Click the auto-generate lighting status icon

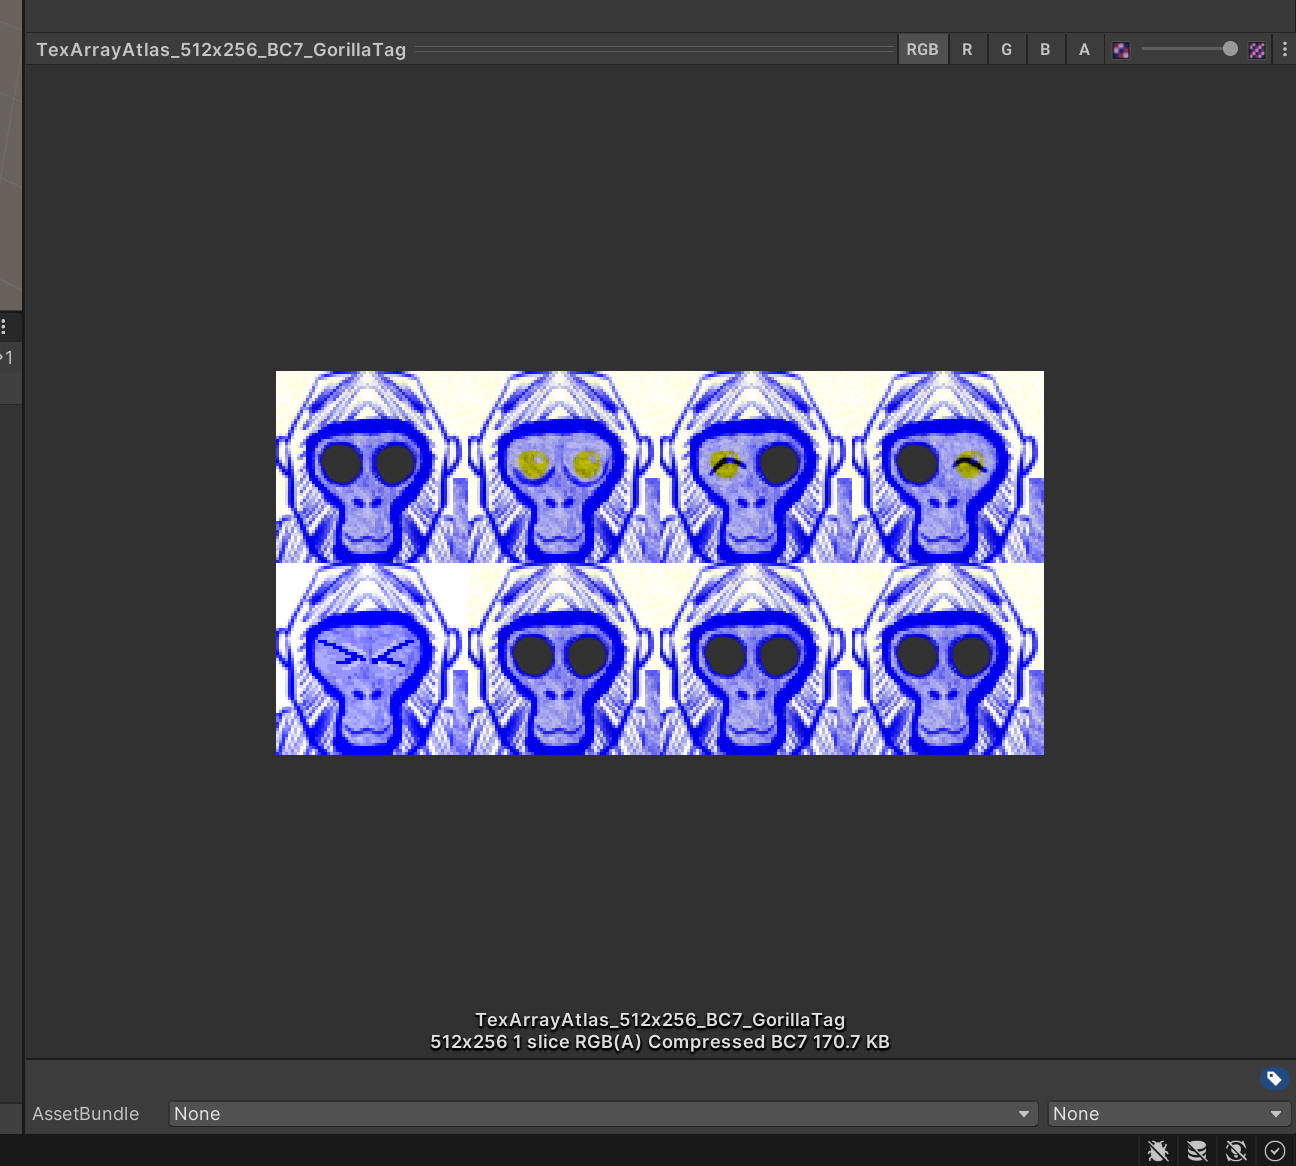[1236, 1151]
